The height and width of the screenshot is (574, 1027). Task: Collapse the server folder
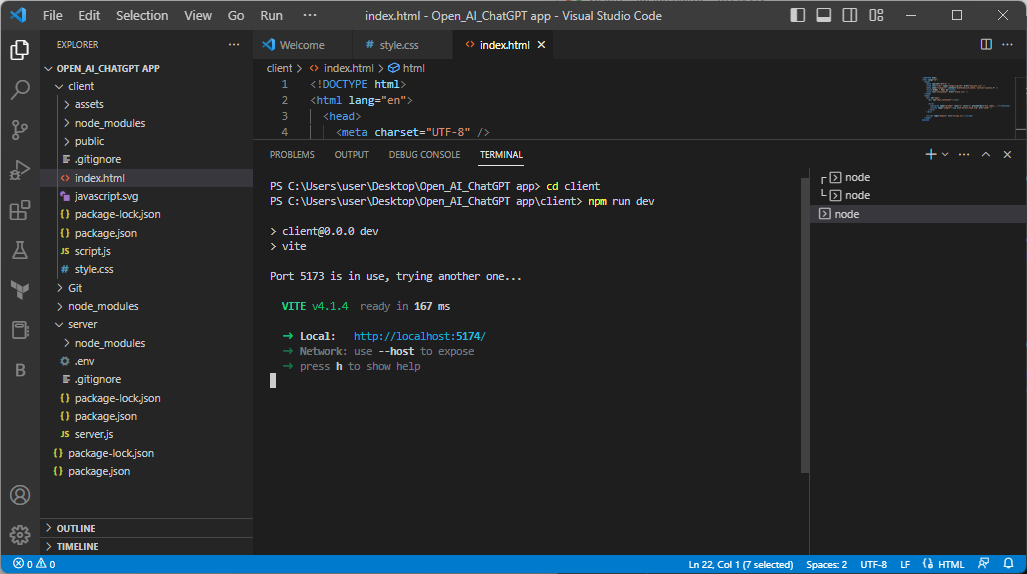[147, 324]
